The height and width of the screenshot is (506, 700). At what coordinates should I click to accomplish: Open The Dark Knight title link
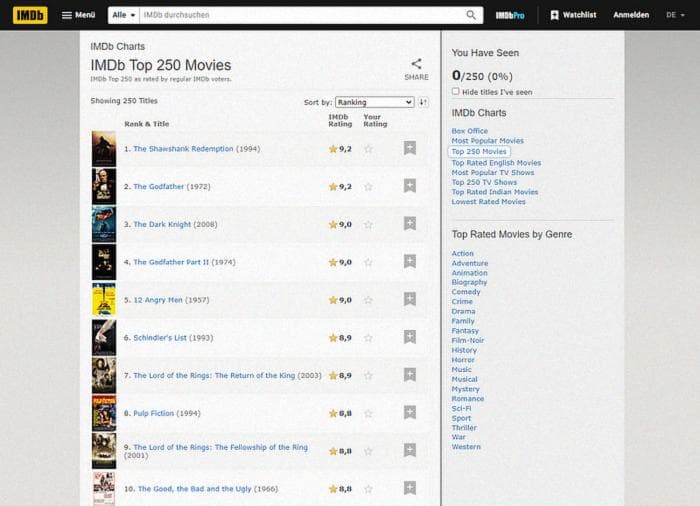[162, 224]
